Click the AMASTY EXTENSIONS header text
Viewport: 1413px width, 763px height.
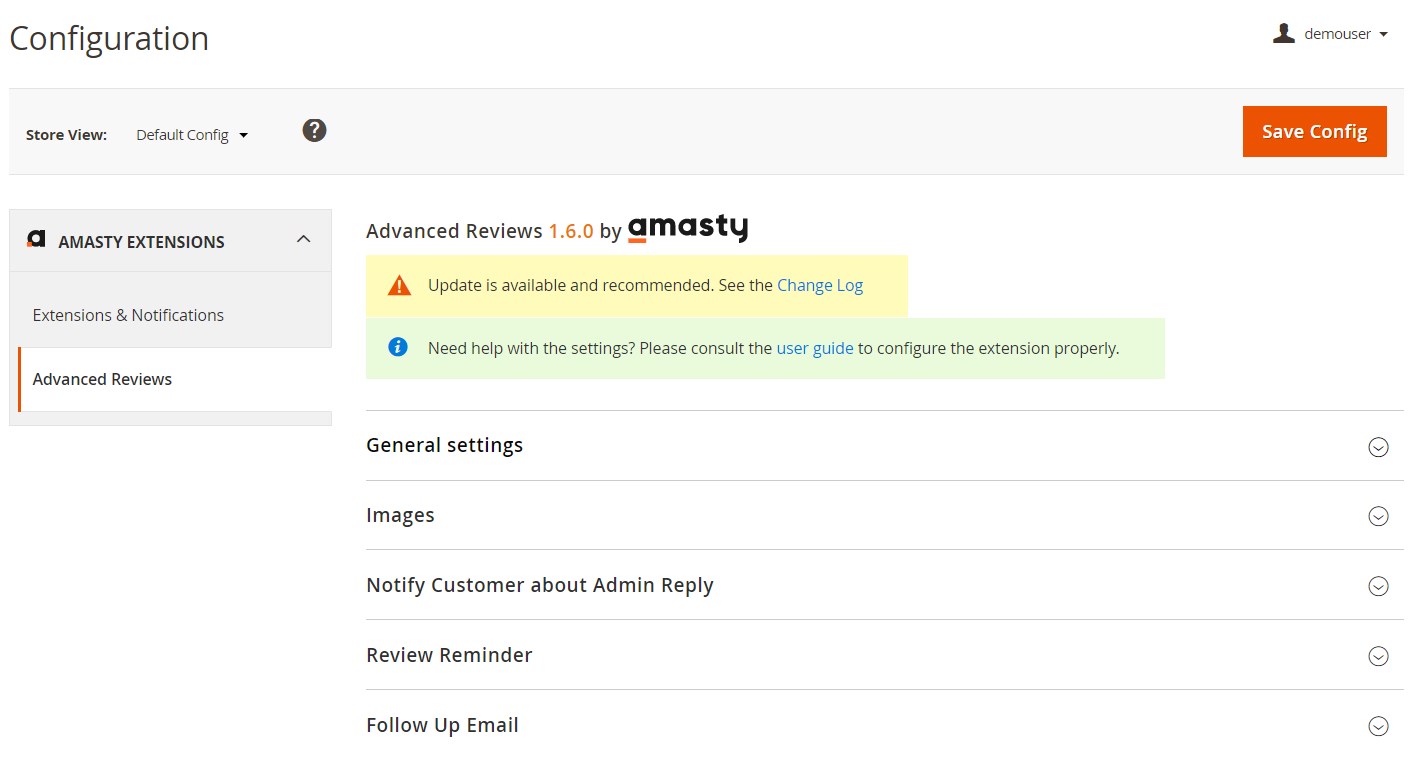click(142, 241)
